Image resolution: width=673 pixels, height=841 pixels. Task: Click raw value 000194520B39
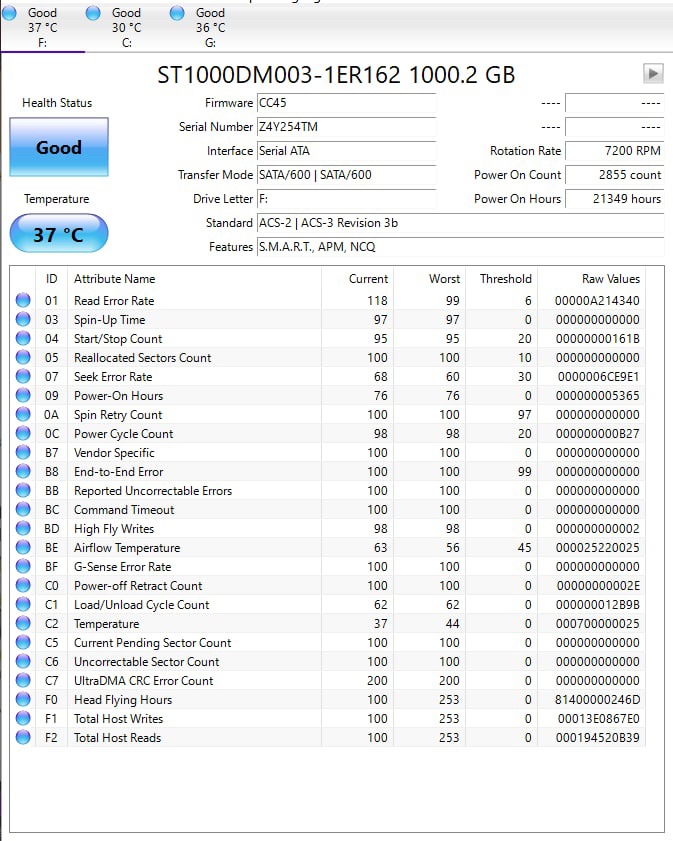tap(597, 737)
